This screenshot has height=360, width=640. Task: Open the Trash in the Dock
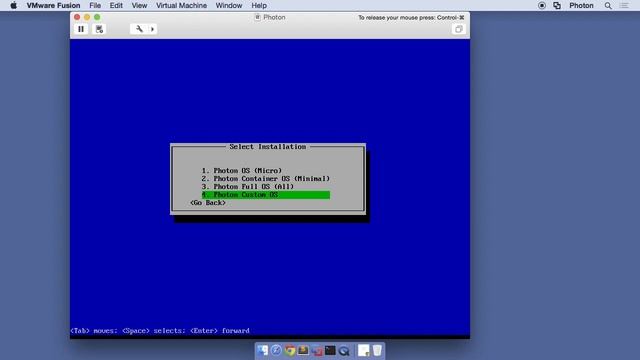[x=377, y=350]
